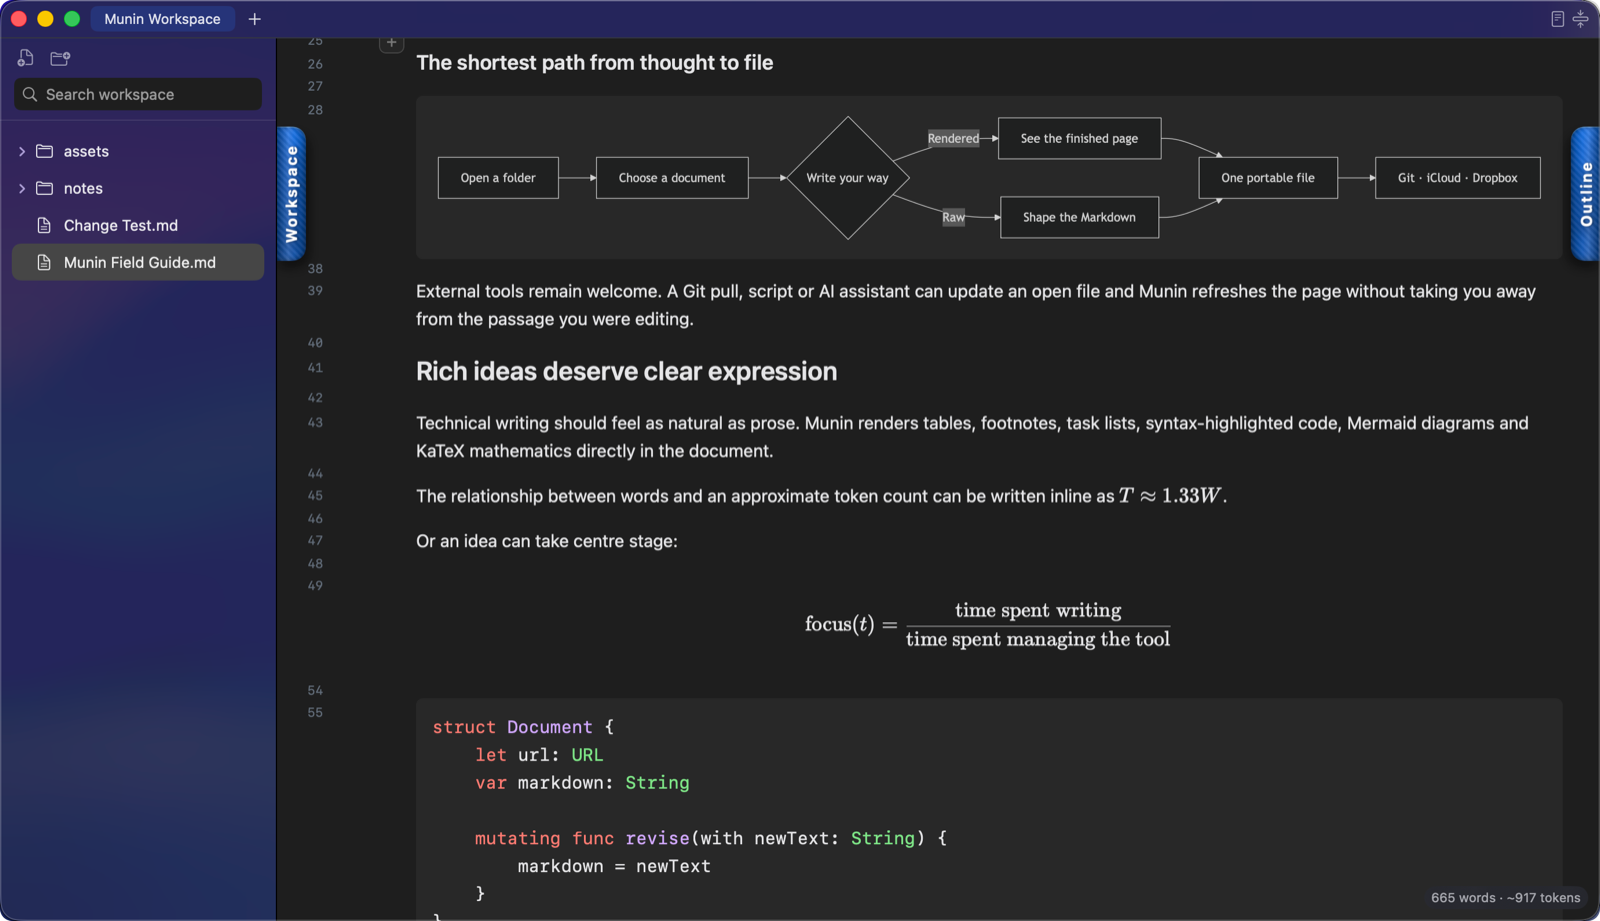Click the search magnifier icon
Image resolution: width=1600 pixels, height=921 pixels.
(30, 94)
